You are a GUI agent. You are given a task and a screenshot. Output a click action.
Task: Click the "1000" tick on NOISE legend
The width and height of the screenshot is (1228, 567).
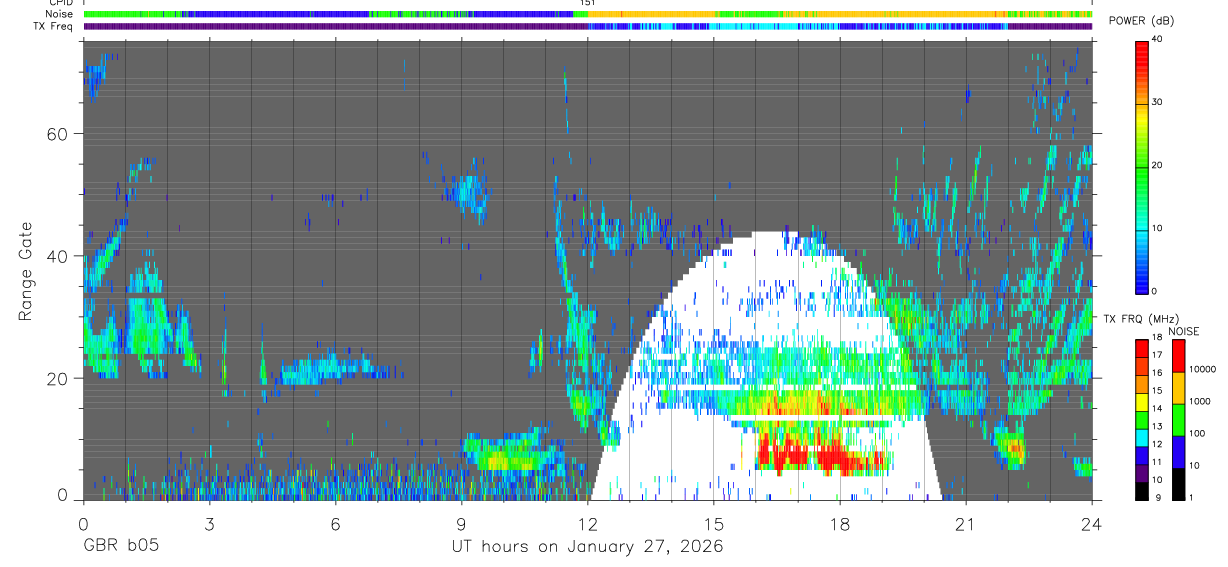(x=1200, y=401)
